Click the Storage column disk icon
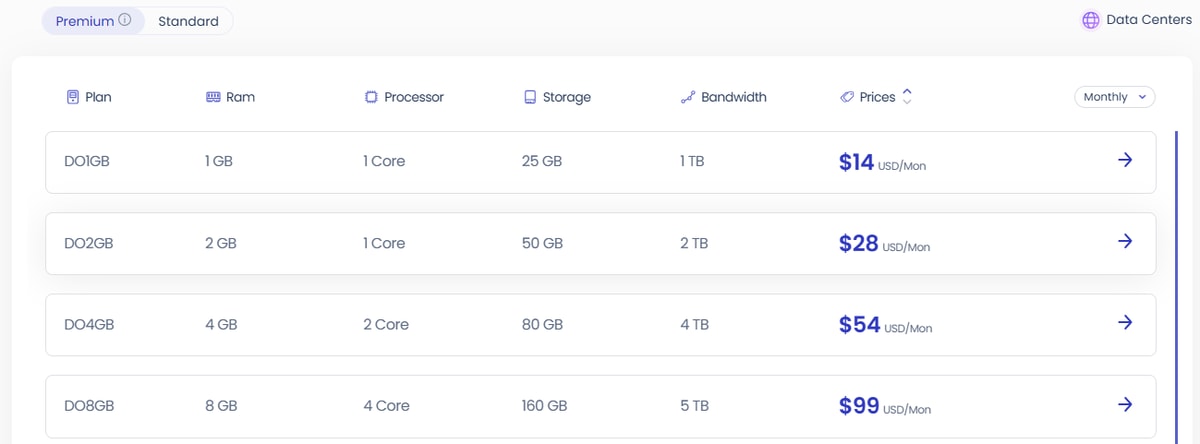 click(x=530, y=97)
